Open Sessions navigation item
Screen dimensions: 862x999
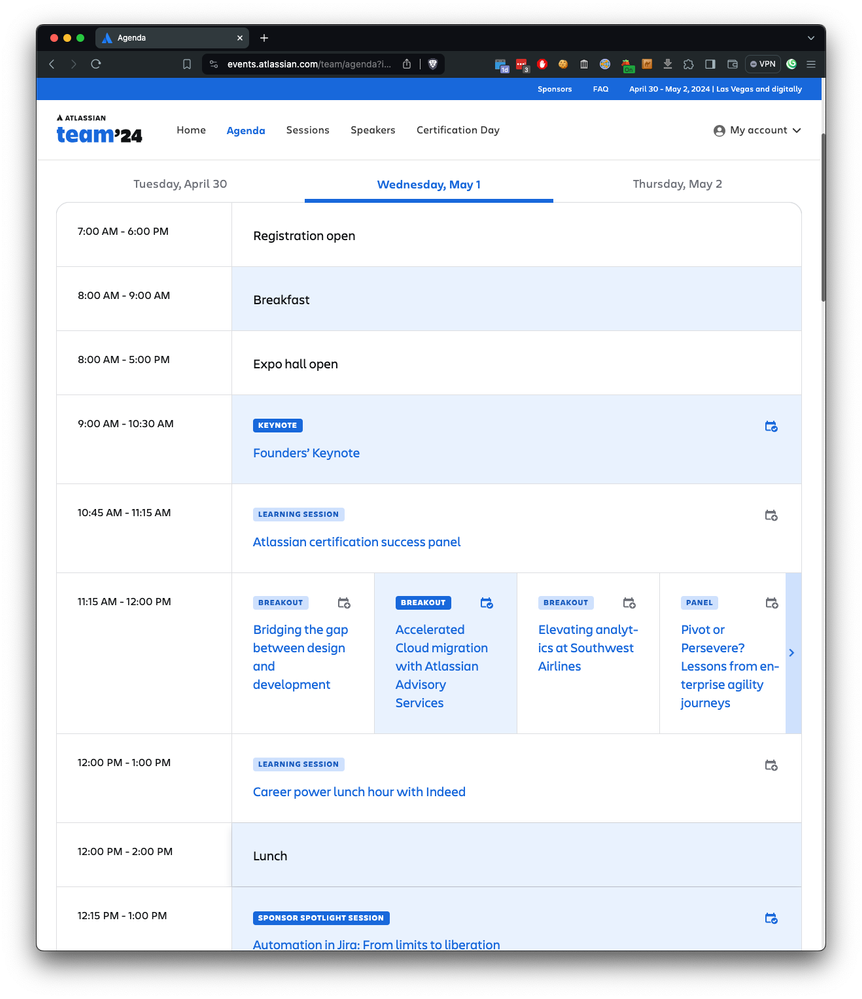[x=308, y=130]
